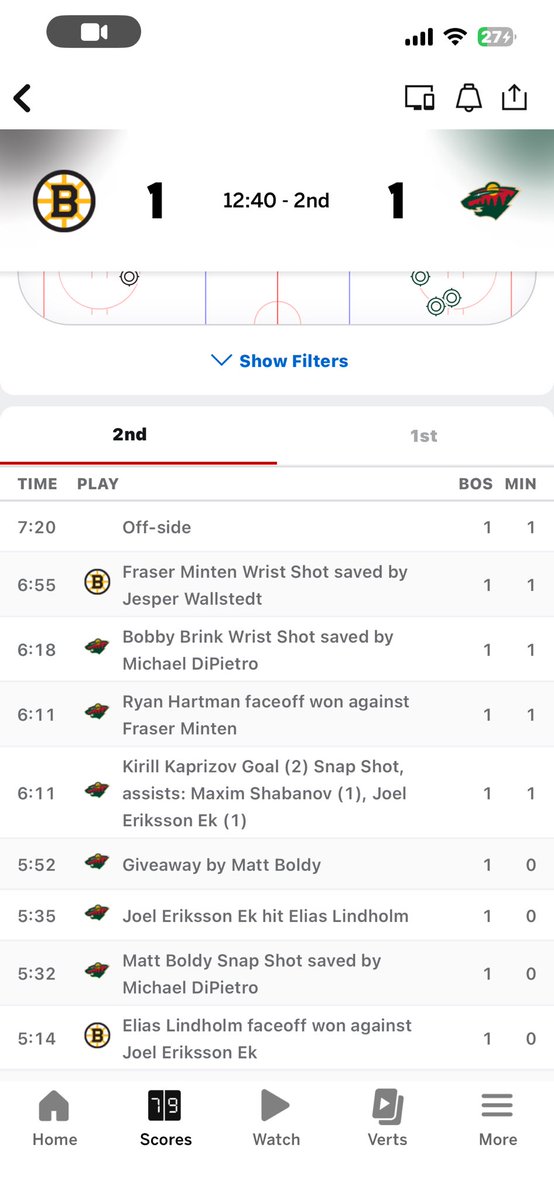This screenshot has width=554, height=1199.
Task: Tap the Fraser Minten wrist shot play
Action: (x=277, y=585)
